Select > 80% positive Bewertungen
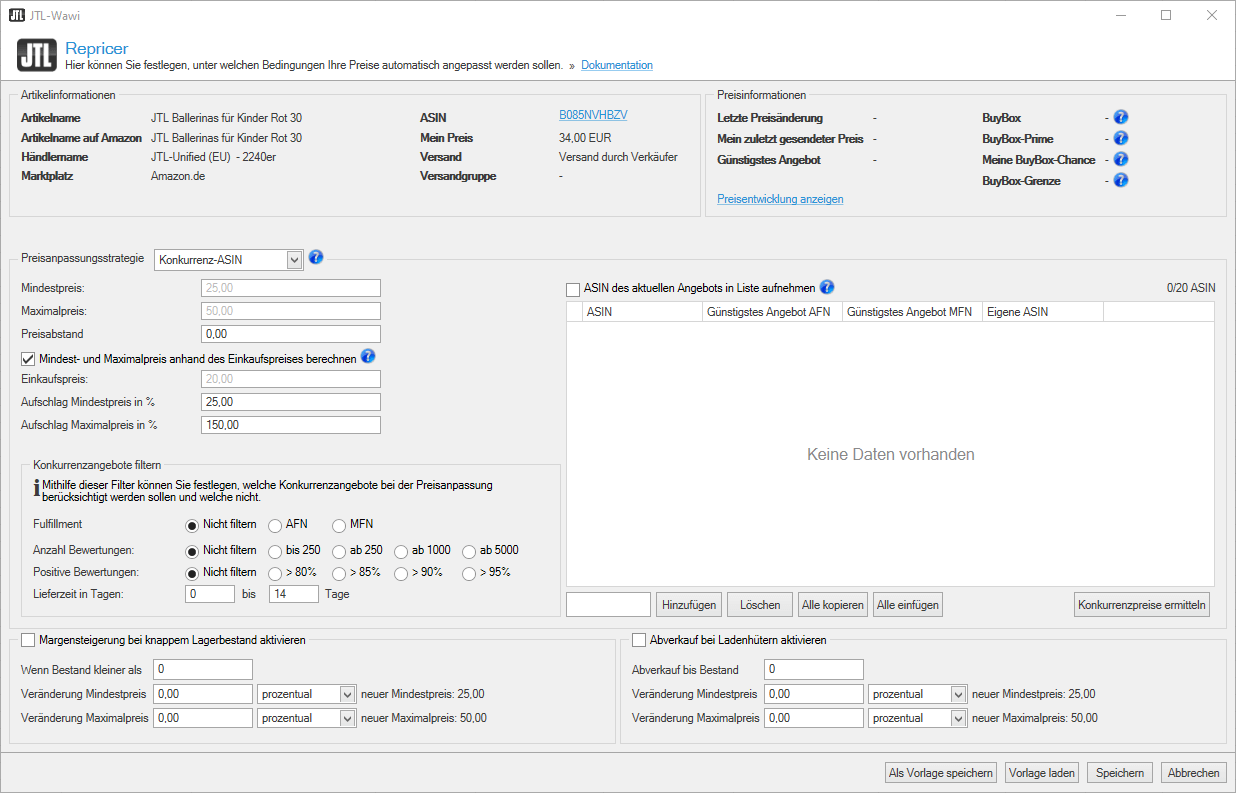Image resolution: width=1236 pixels, height=793 pixels. pyautogui.click(x=275, y=573)
